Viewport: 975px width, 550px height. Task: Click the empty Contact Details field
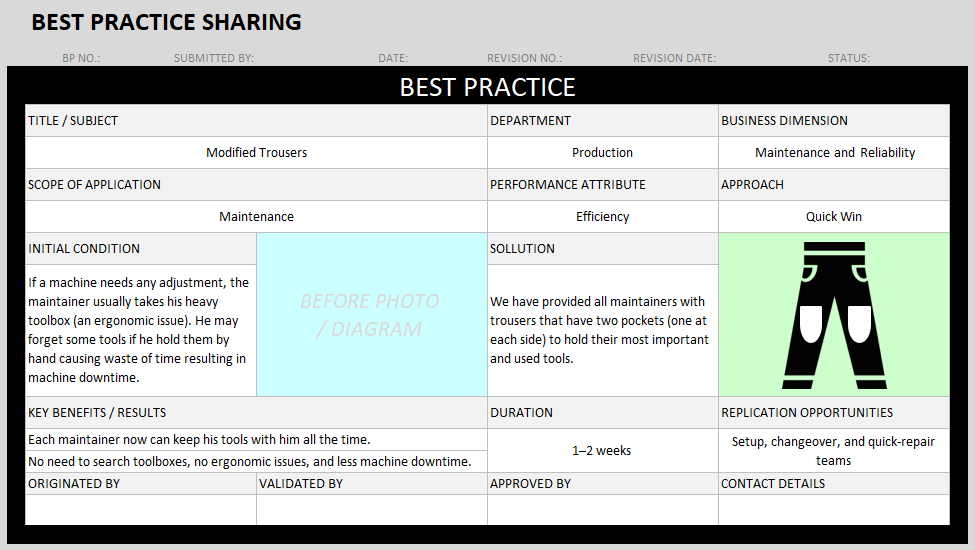point(834,509)
